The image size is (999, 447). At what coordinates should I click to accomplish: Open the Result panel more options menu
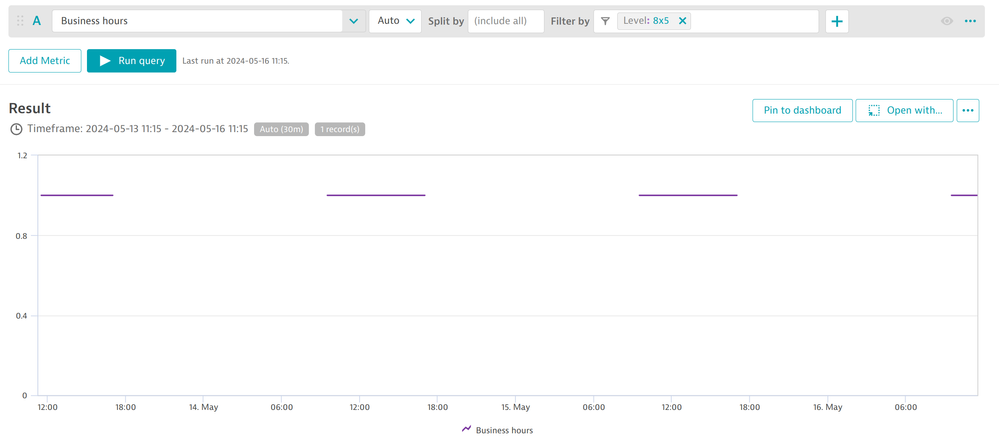pyautogui.click(x=967, y=110)
